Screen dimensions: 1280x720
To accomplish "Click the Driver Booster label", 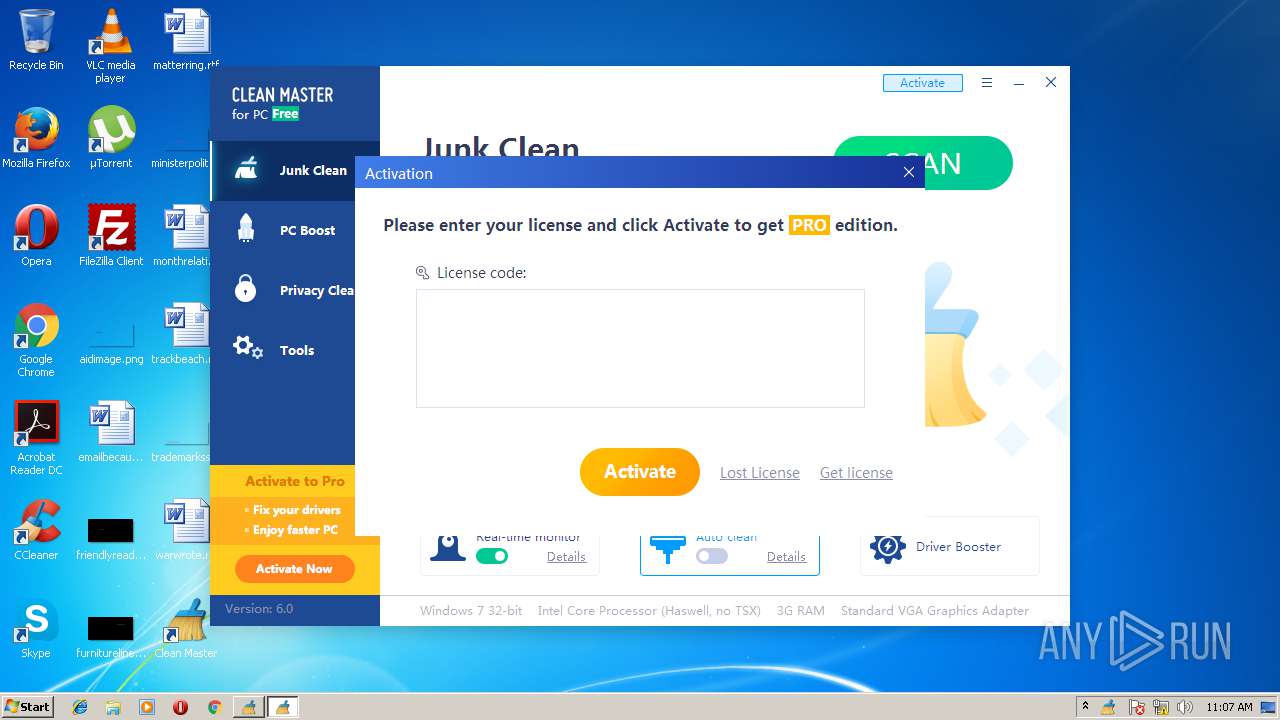I will 958,547.
